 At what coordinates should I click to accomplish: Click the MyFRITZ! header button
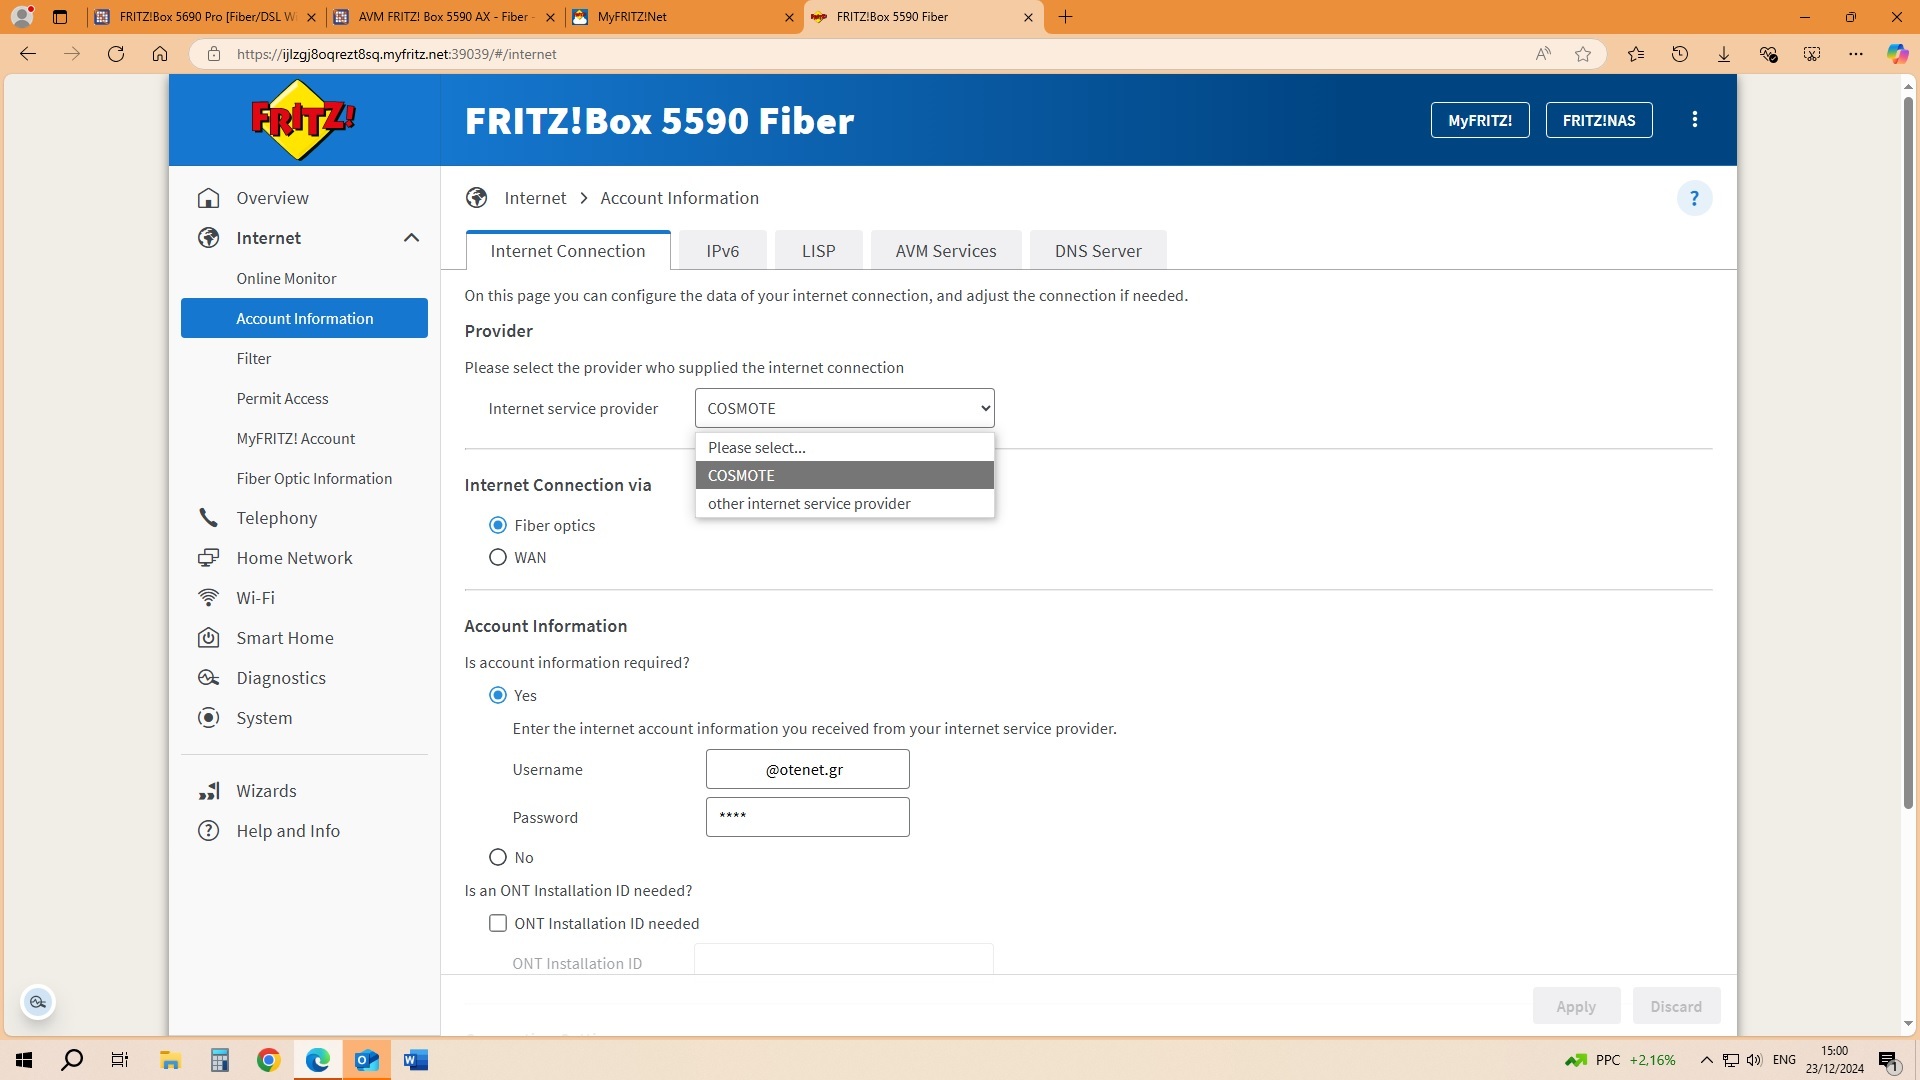pos(1480,120)
